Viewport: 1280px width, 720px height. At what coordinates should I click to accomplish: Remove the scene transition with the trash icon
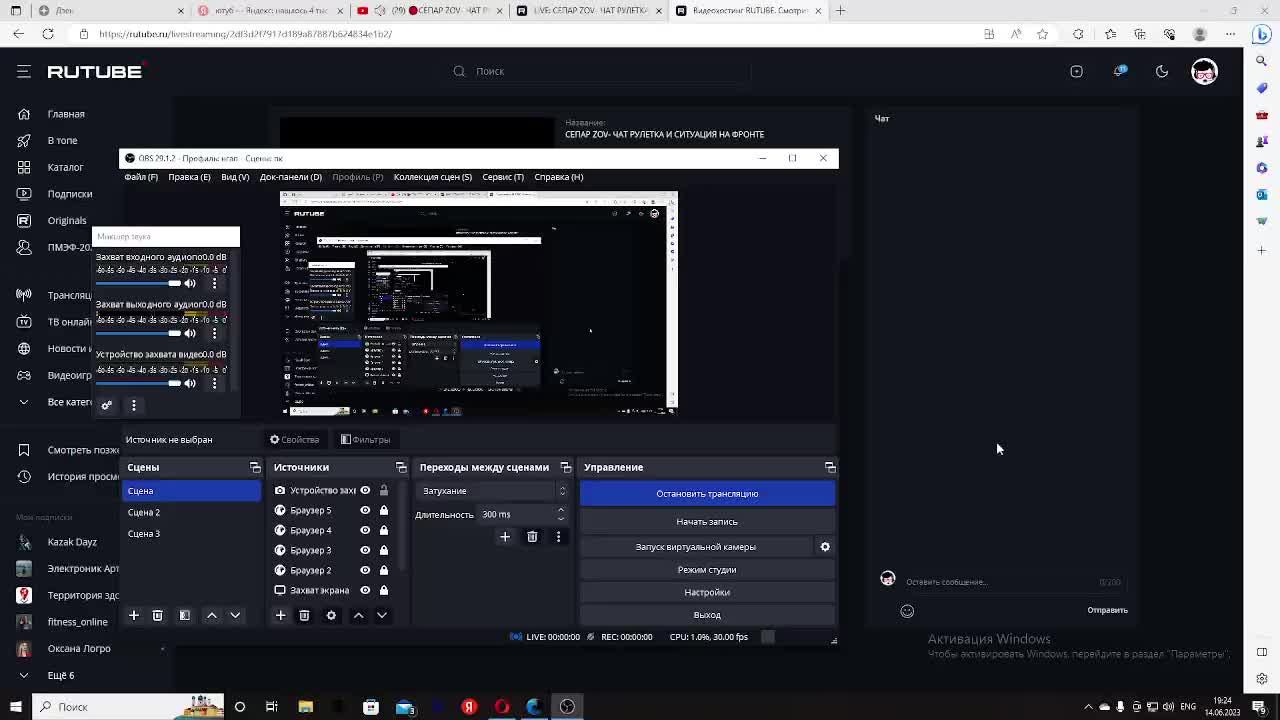[532, 537]
